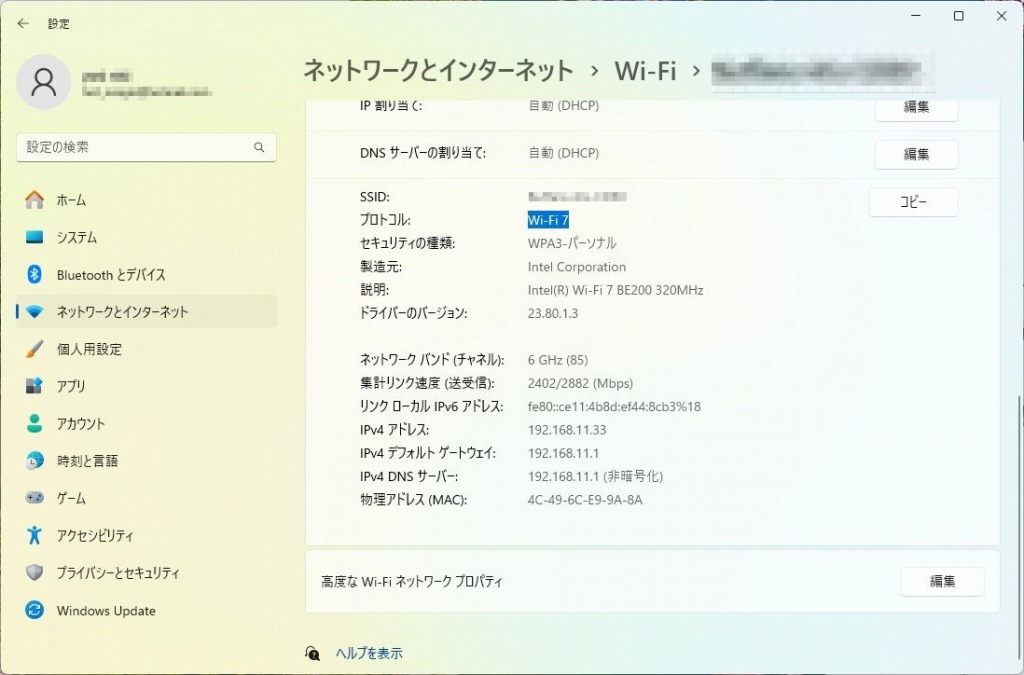This screenshot has width=1024, height=675.
Task: Select the Wi-Fi network icon in sidebar
Action: click(x=35, y=312)
